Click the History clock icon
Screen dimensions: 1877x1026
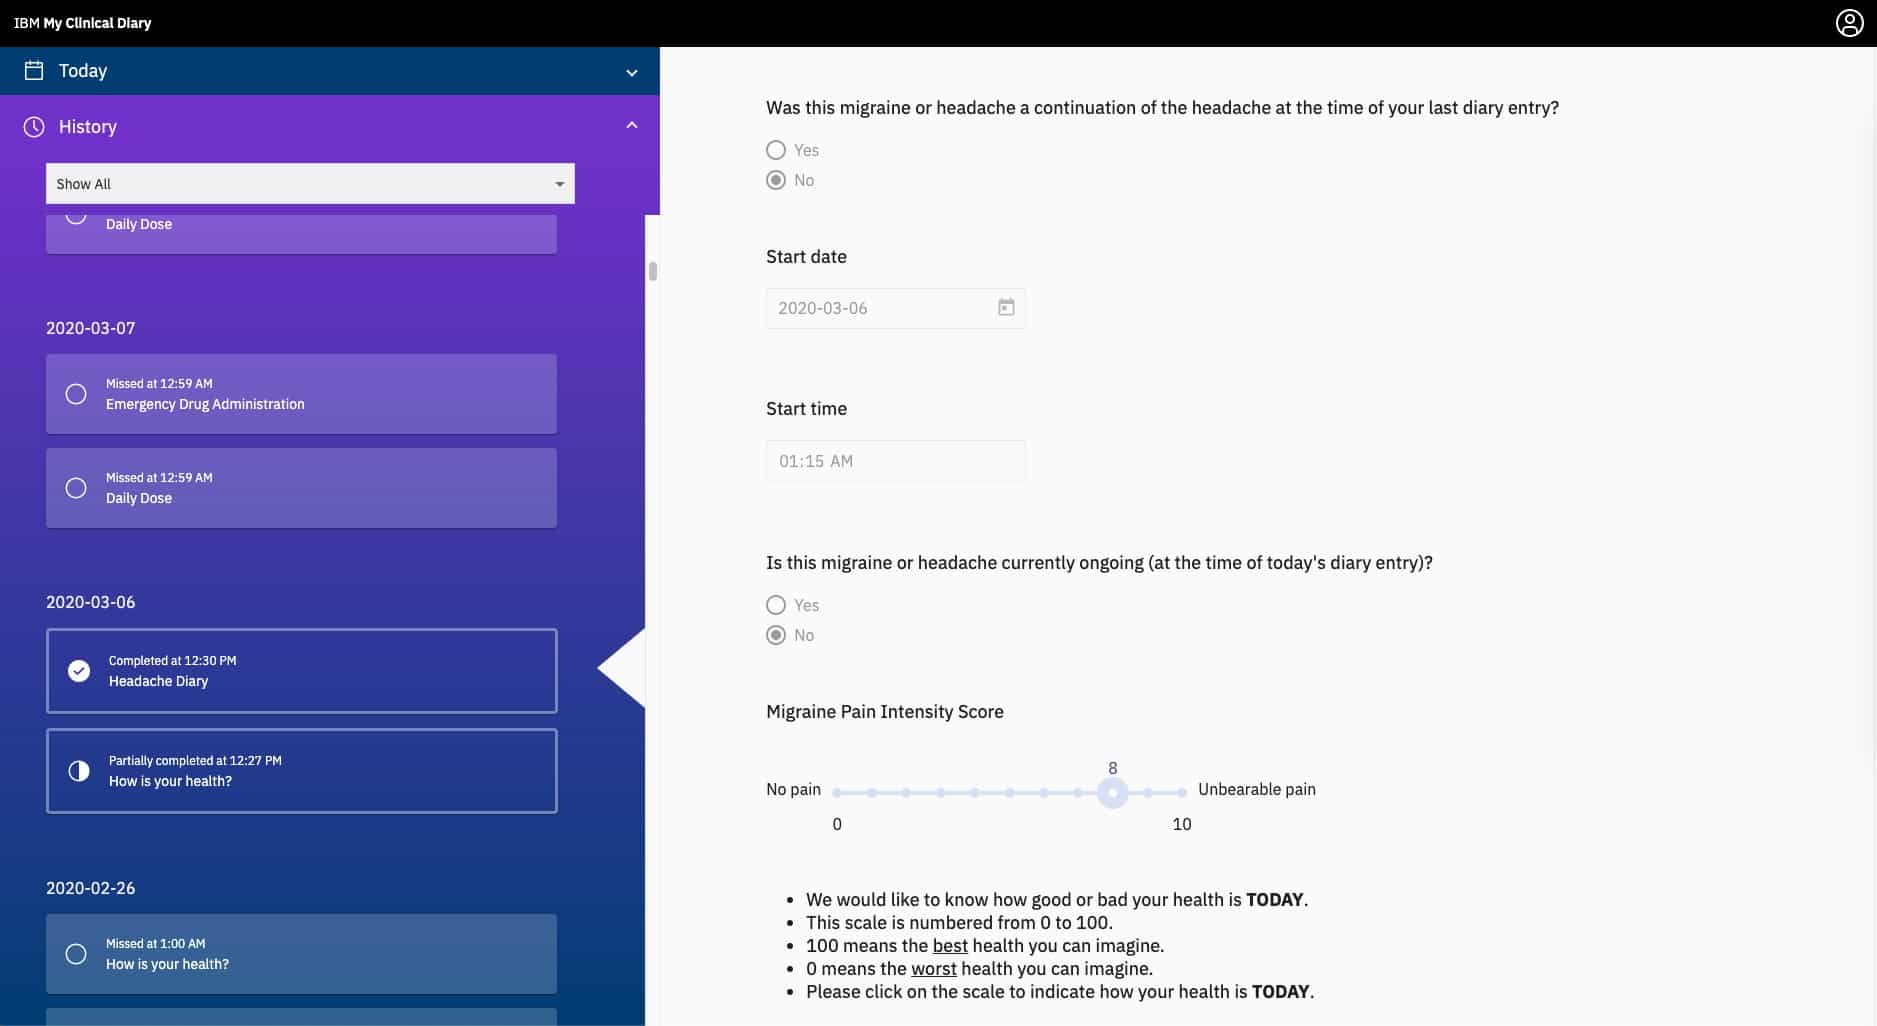tap(34, 127)
